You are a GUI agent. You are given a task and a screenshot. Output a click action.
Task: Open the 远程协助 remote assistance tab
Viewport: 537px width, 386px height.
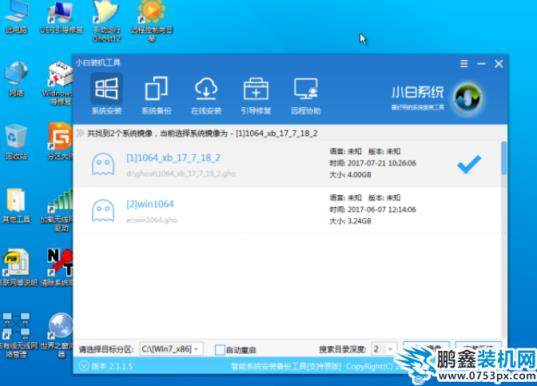(306, 95)
